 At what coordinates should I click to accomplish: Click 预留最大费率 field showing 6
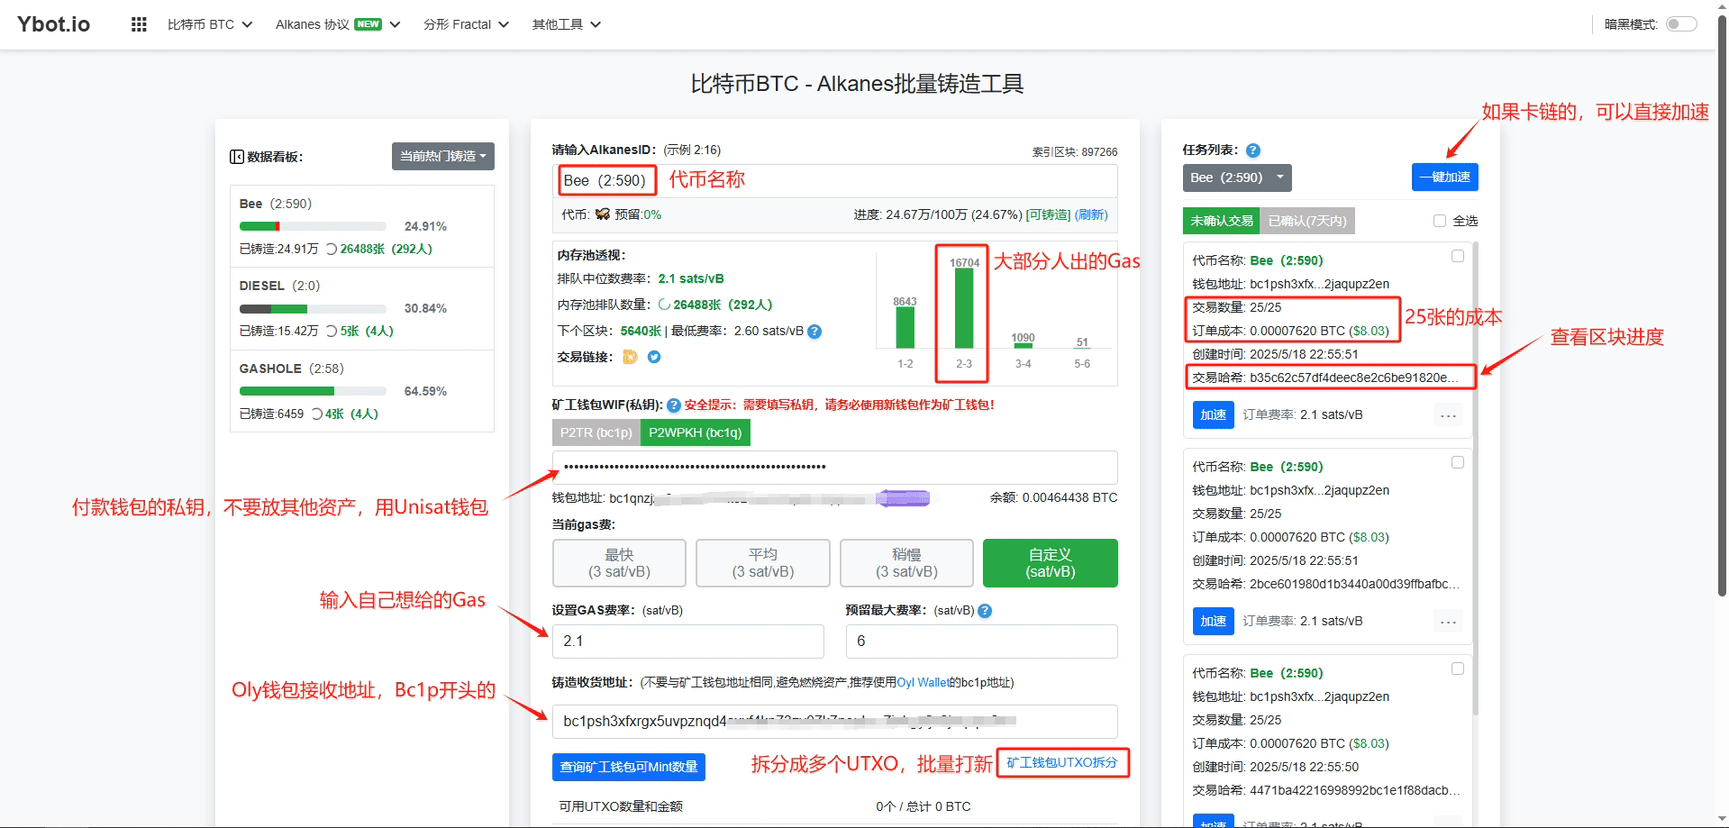[x=981, y=641]
